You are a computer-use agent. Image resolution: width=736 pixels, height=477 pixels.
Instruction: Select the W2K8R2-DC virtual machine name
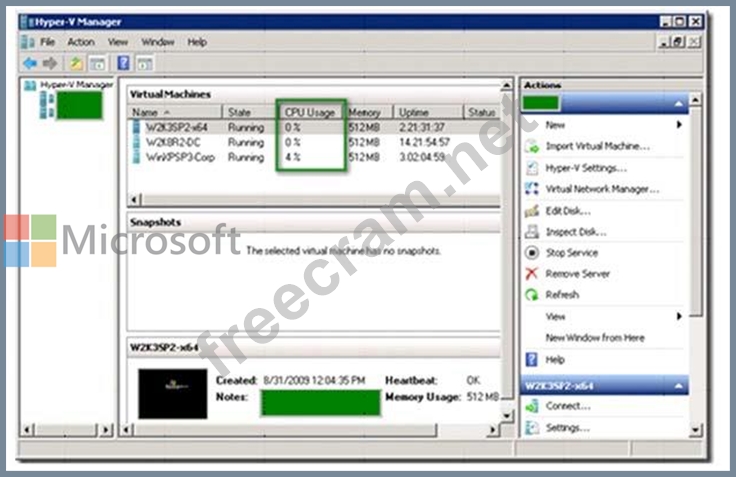coord(173,142)
